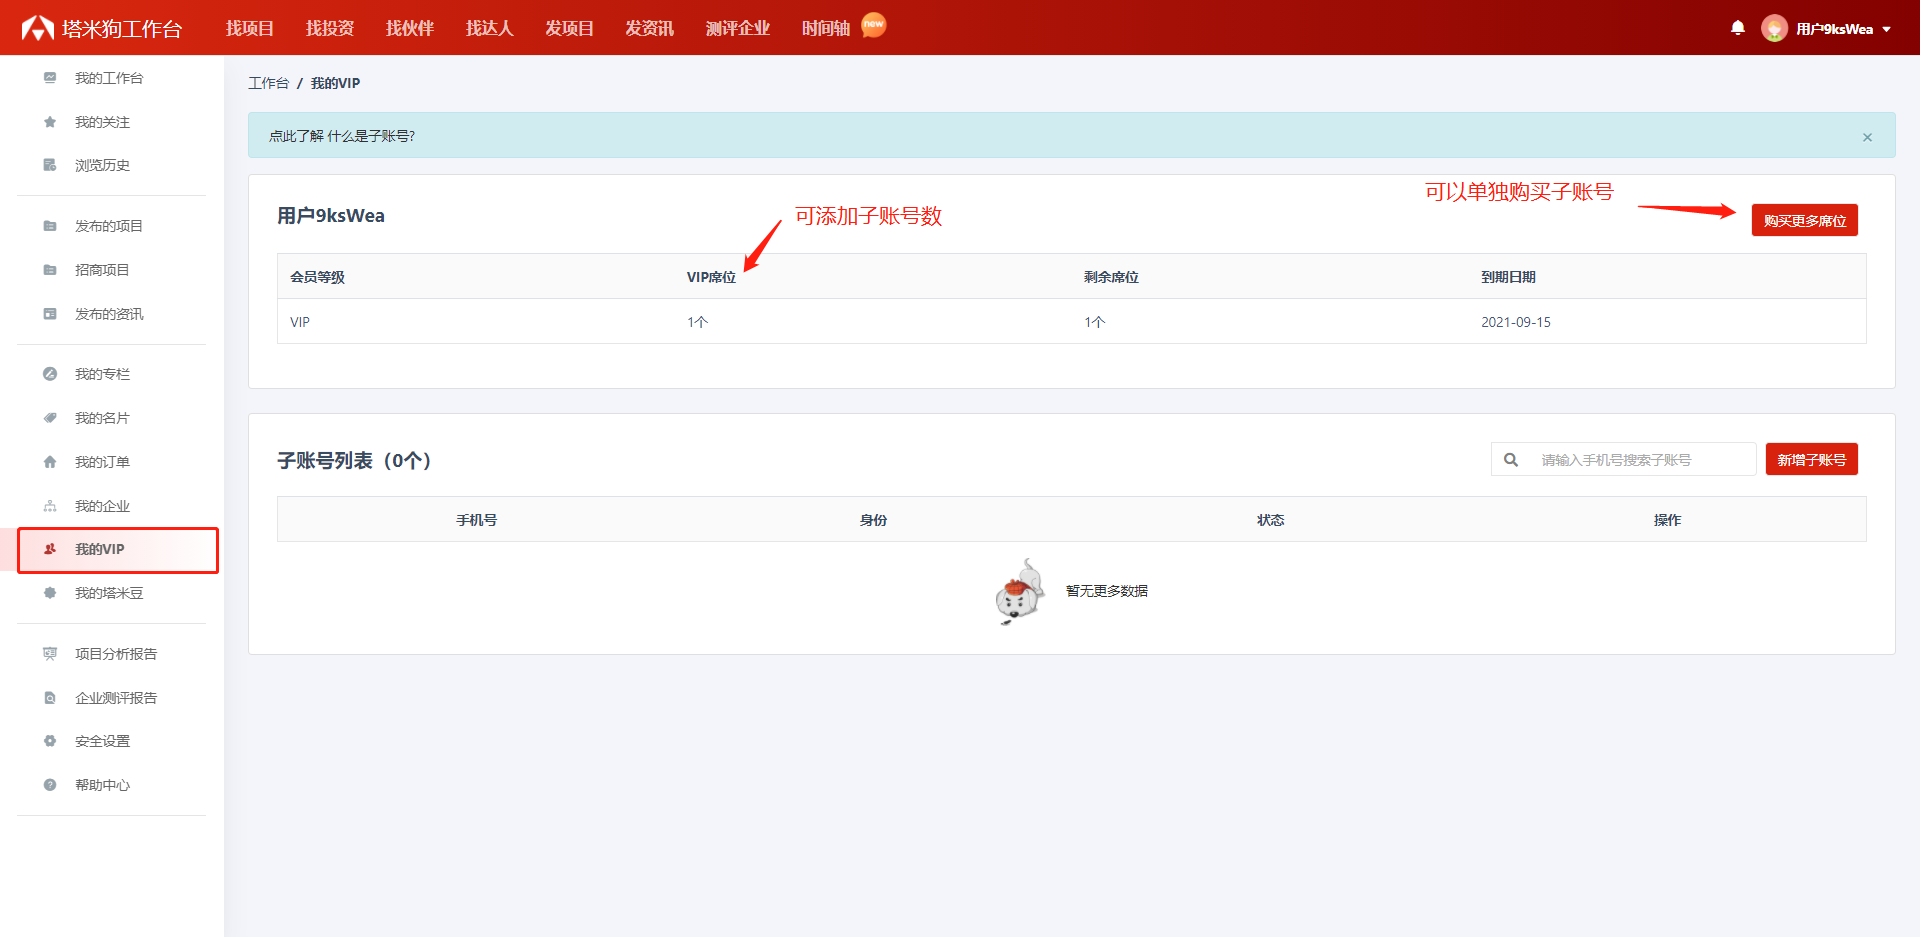Screen dimensions: 1920x937
Task: Click the star icon for 我的关注
Action: click(50, 122)
